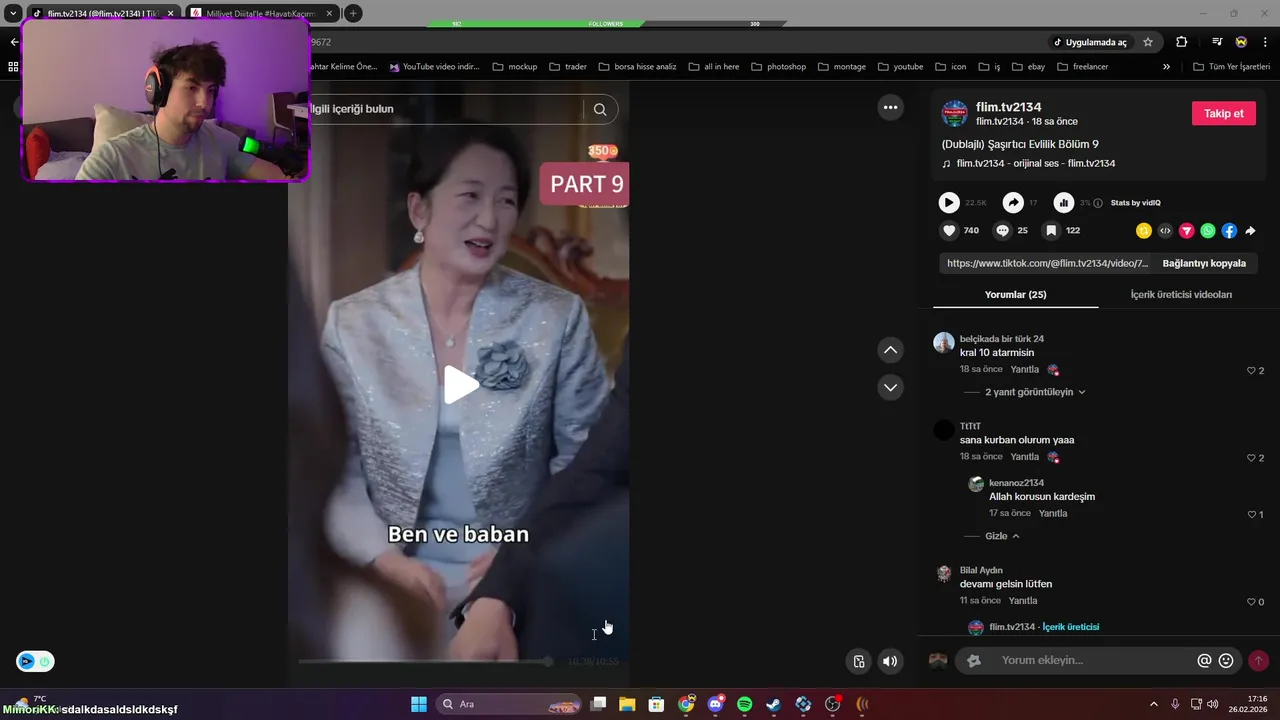
Task: Mute the video with the speaker icon
Action: 889,661
